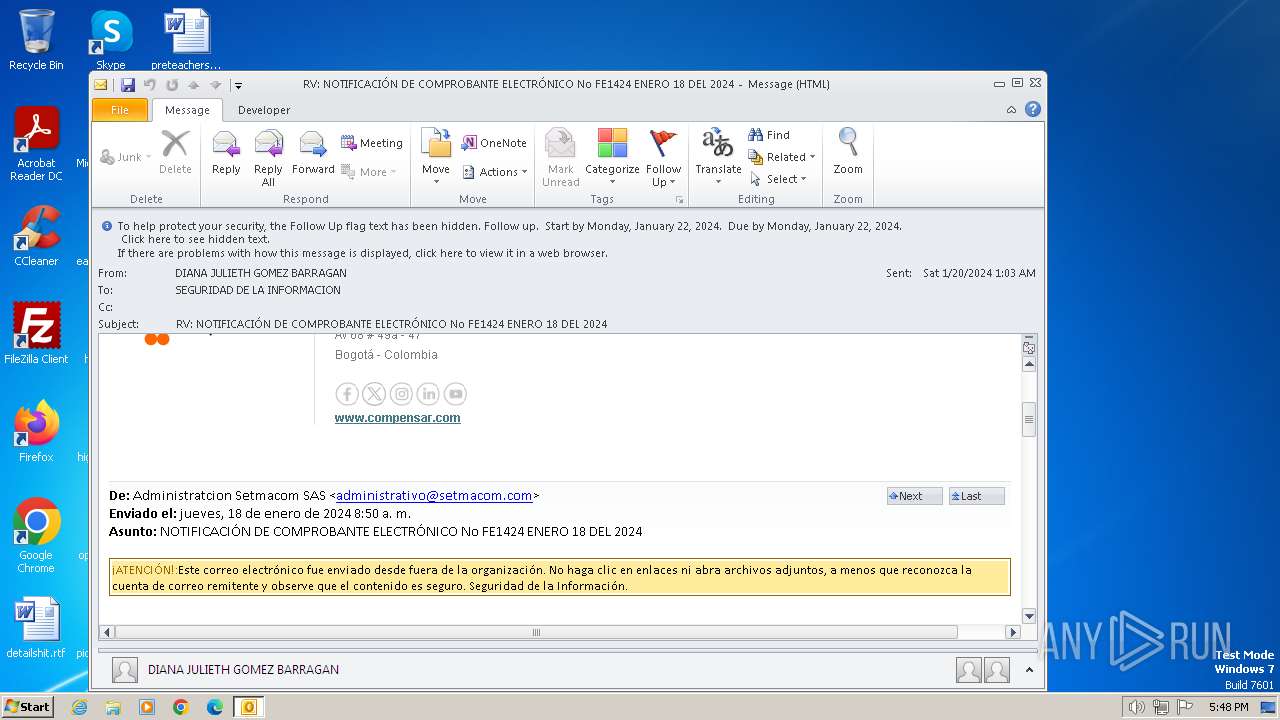Click the Reply icon
1280x720 pixels.
pos(226,153)
